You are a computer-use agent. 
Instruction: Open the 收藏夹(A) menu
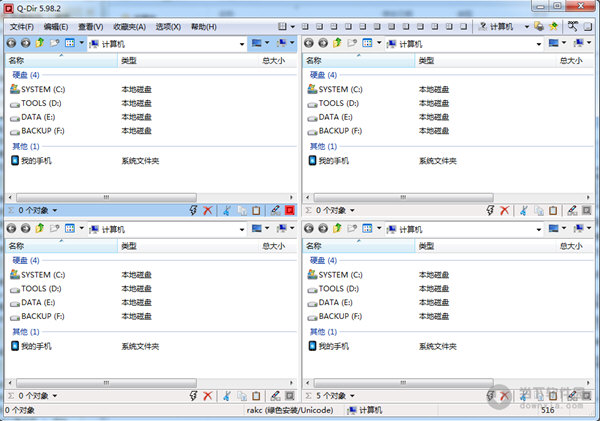pos(128,26)
